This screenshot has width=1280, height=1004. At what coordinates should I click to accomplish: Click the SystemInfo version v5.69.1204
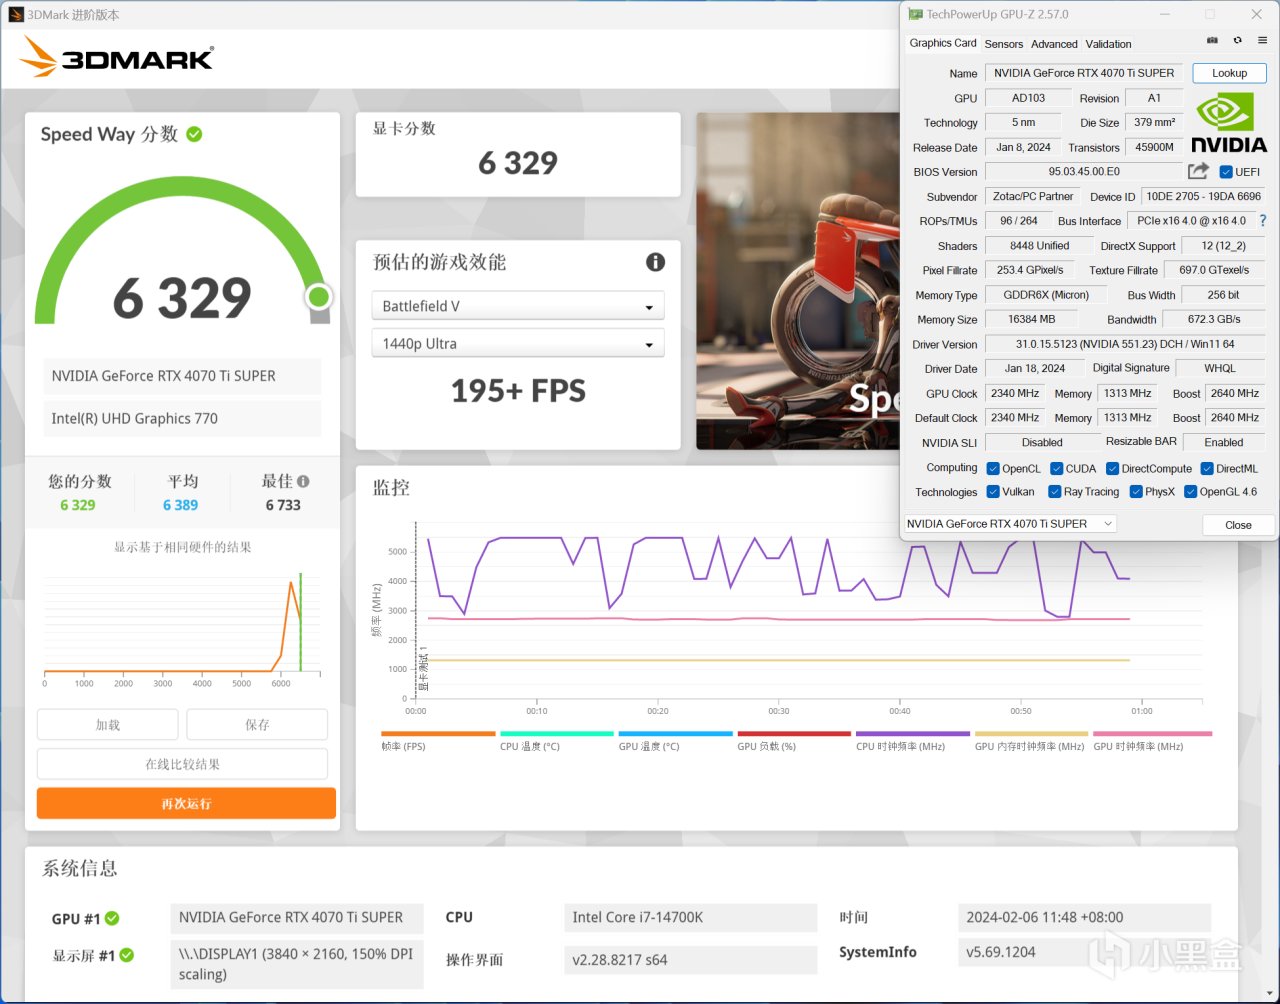(1084, 952)
